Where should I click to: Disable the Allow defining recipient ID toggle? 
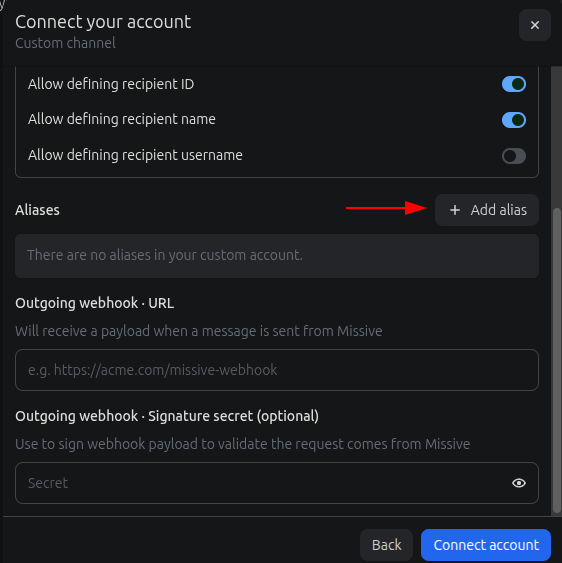click(x=514, y=84)
